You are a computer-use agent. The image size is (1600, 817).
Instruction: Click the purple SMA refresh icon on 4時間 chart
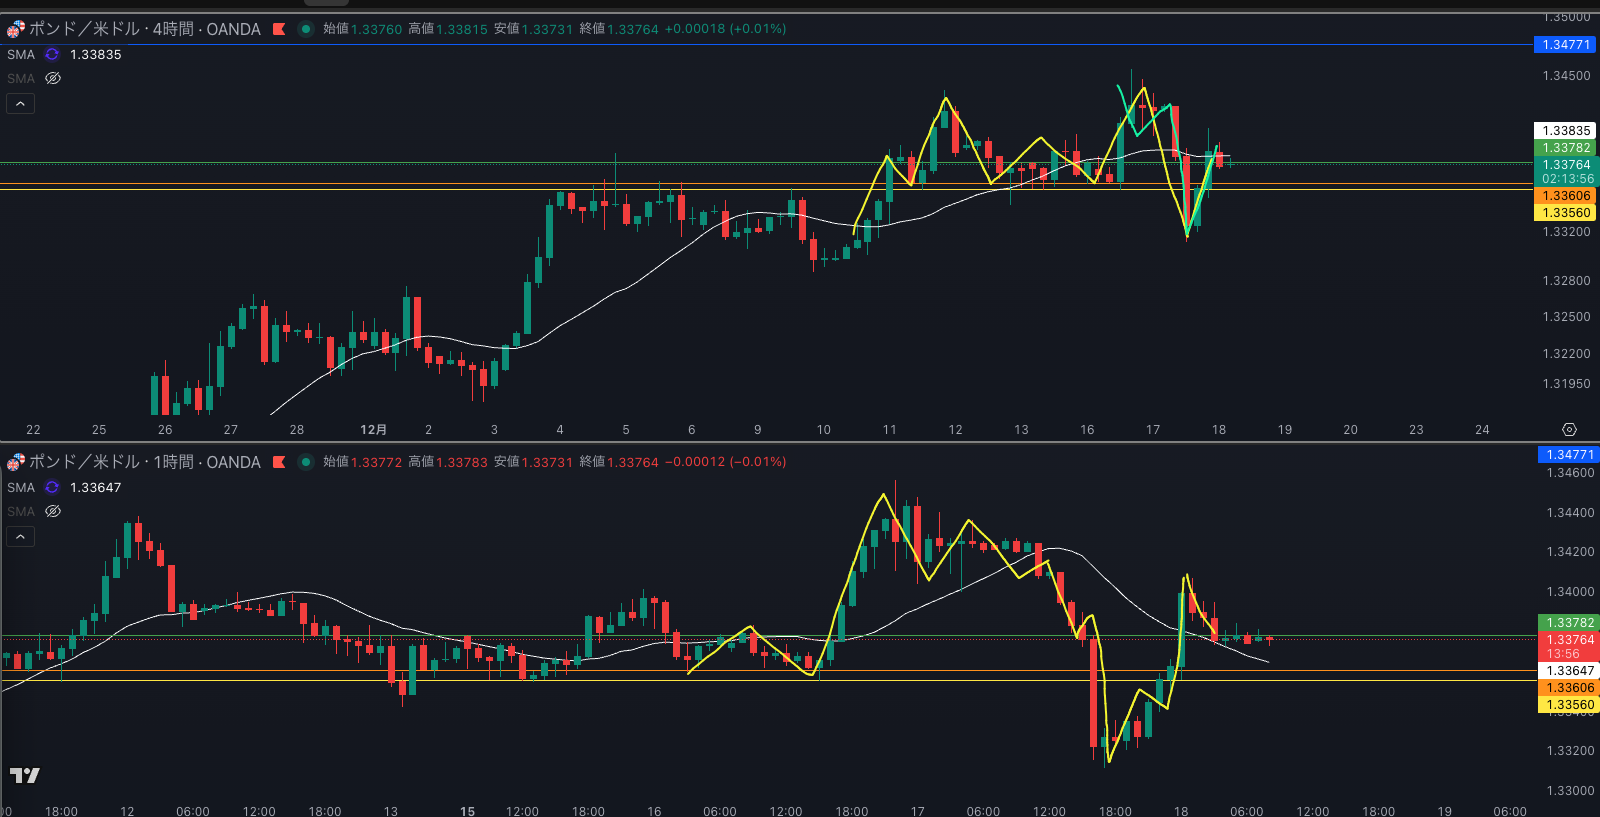(52, 55)
